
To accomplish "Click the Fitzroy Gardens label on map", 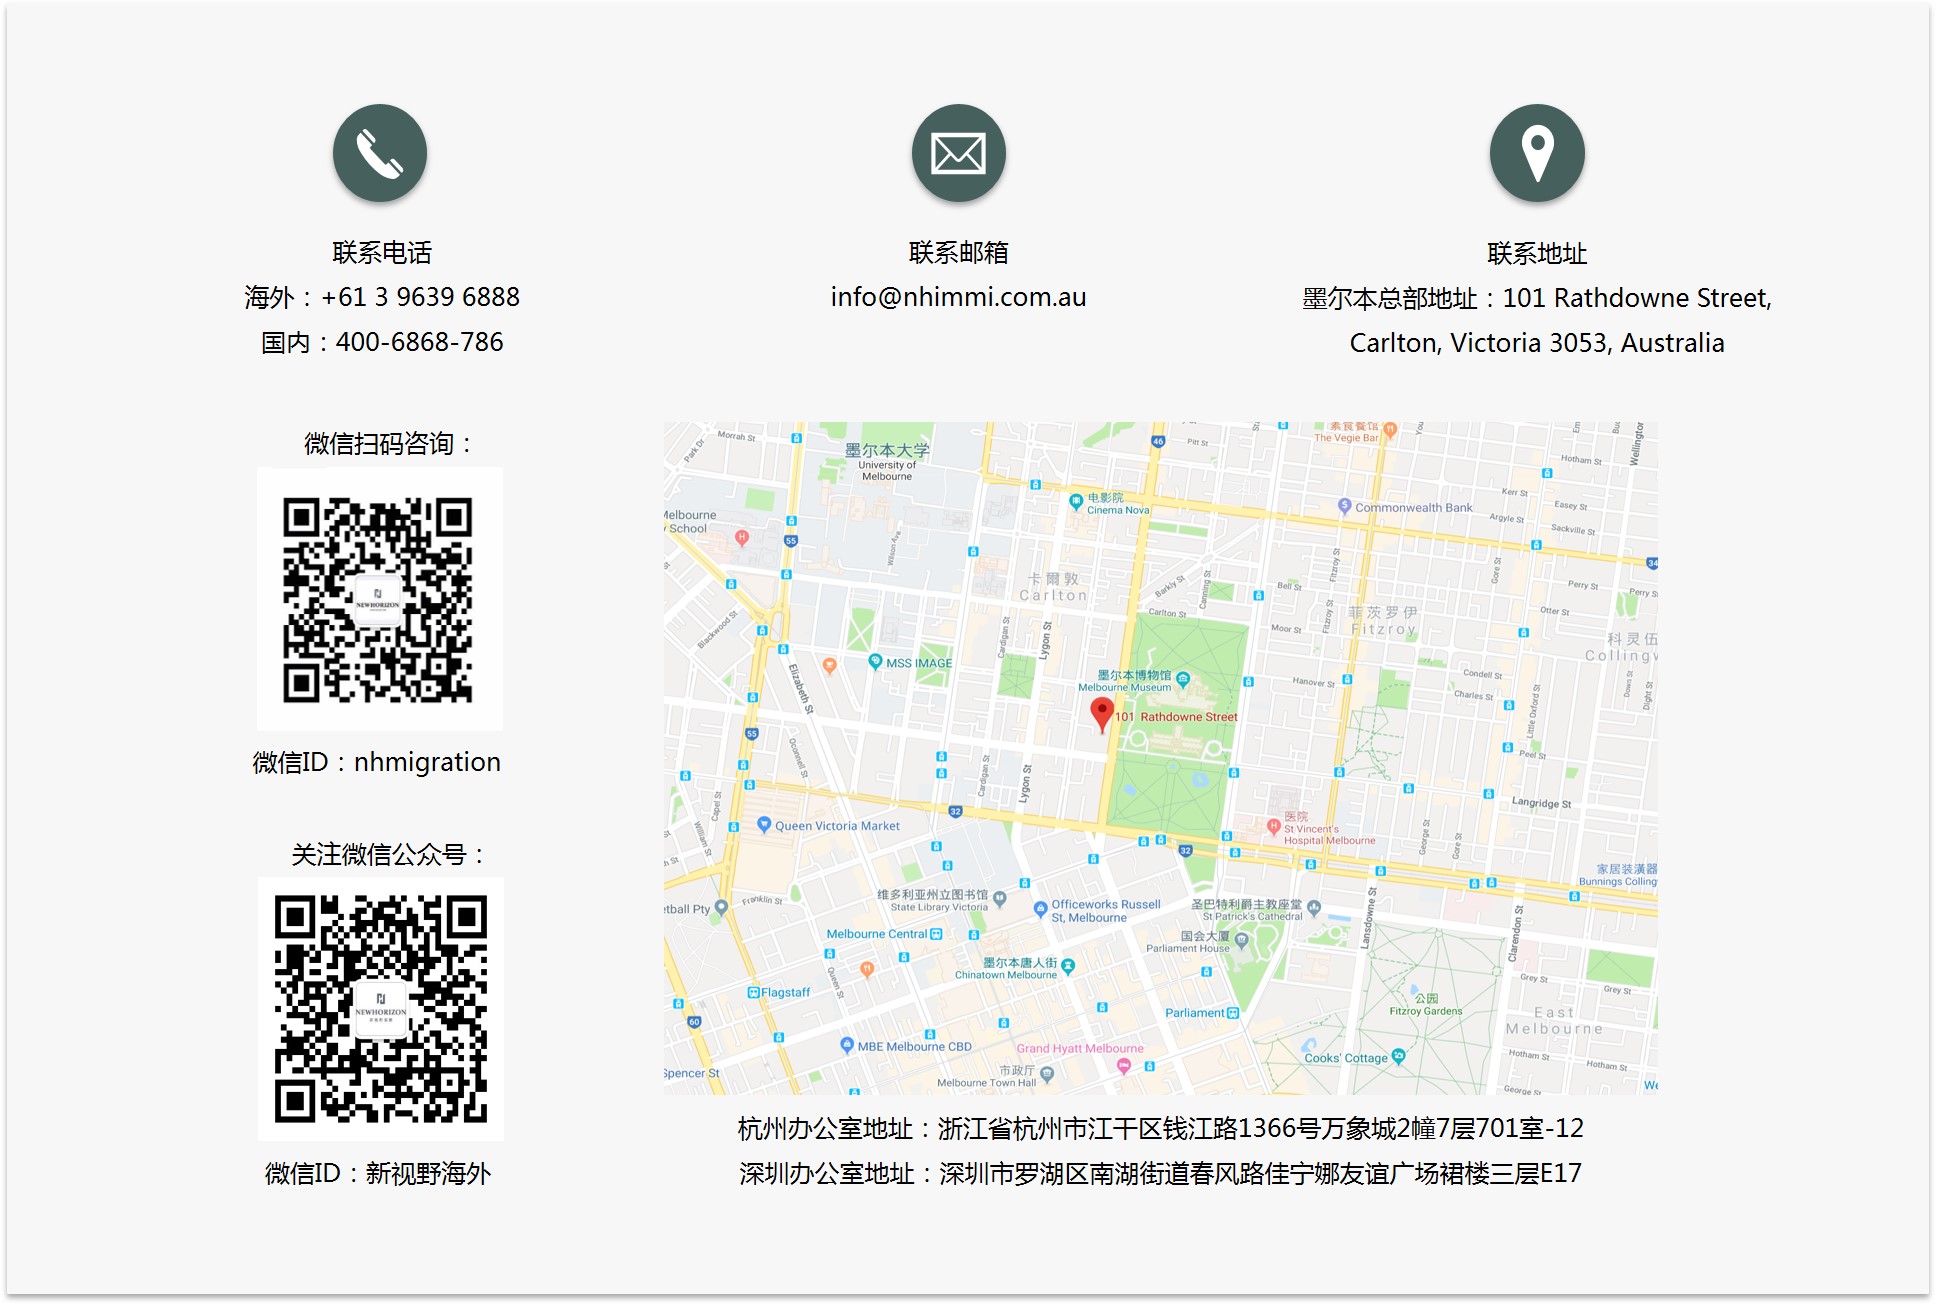I will coord(1426,1005).
